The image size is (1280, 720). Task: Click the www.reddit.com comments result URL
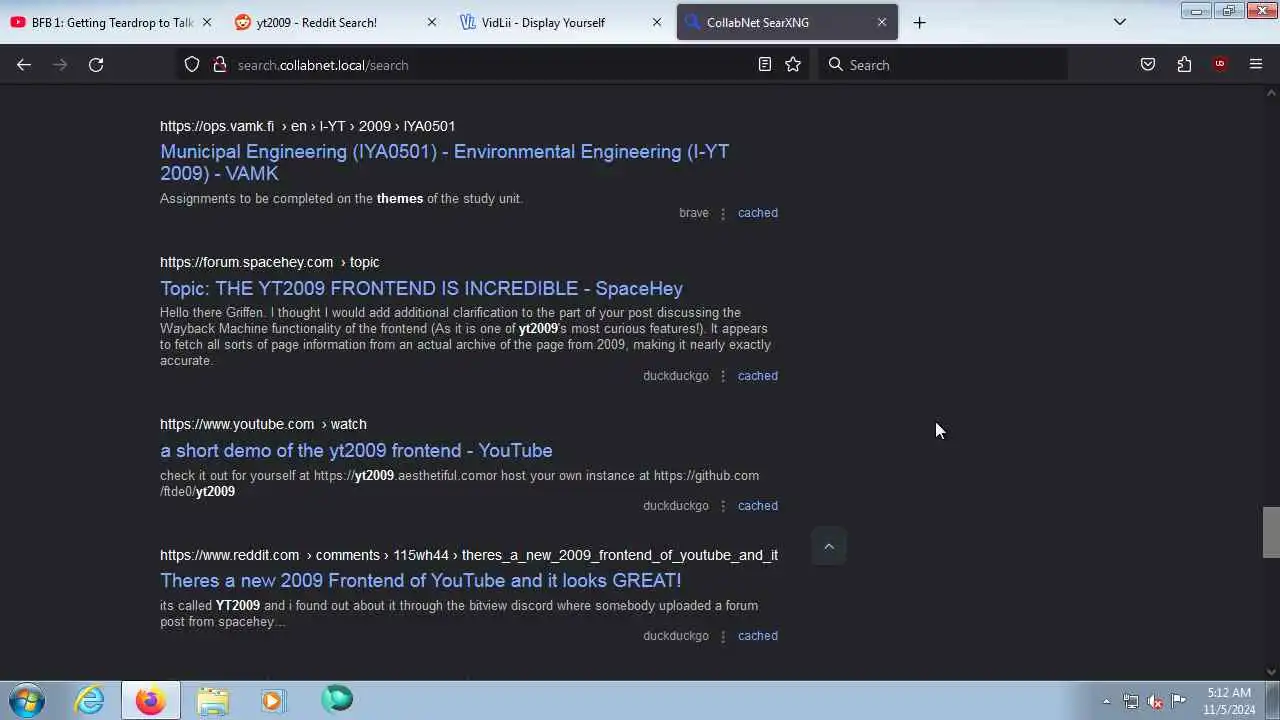click(x=469, y=555)
